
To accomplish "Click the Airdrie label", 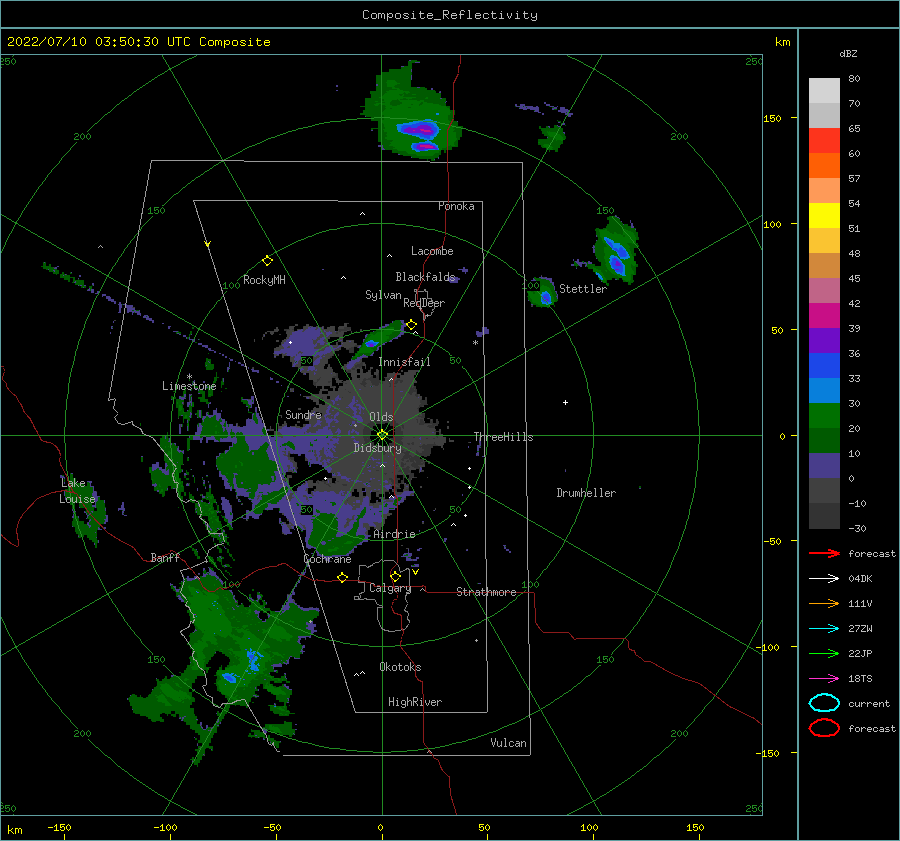I will [x=394, y=534].
